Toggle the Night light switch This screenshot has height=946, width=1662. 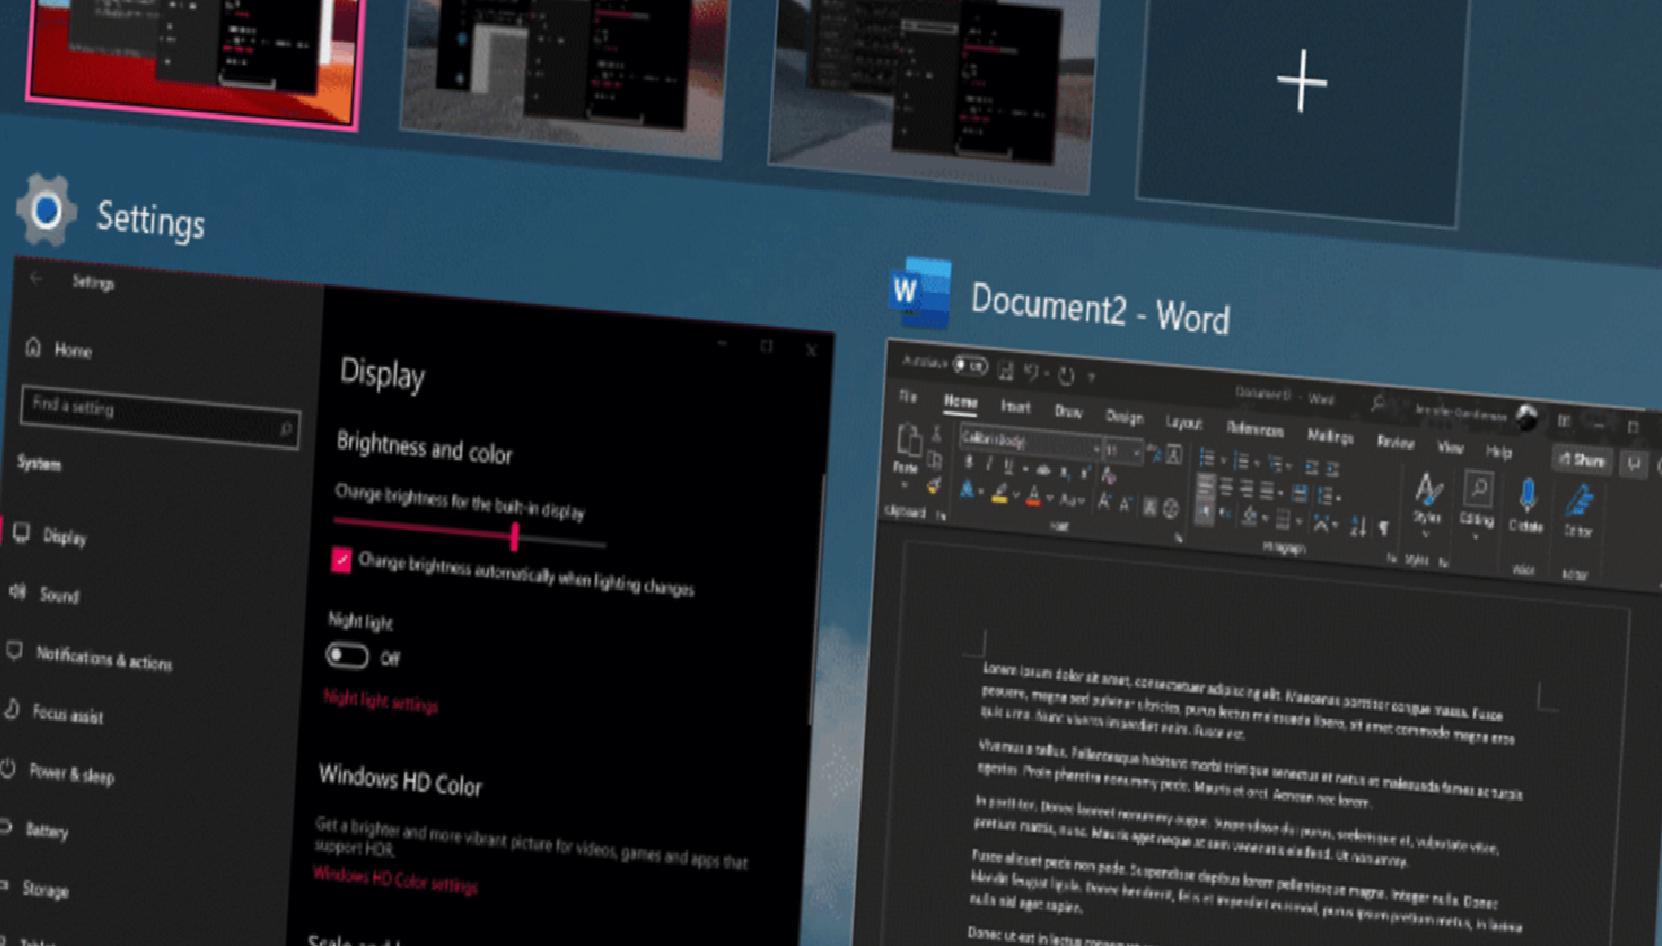point(347,656)
